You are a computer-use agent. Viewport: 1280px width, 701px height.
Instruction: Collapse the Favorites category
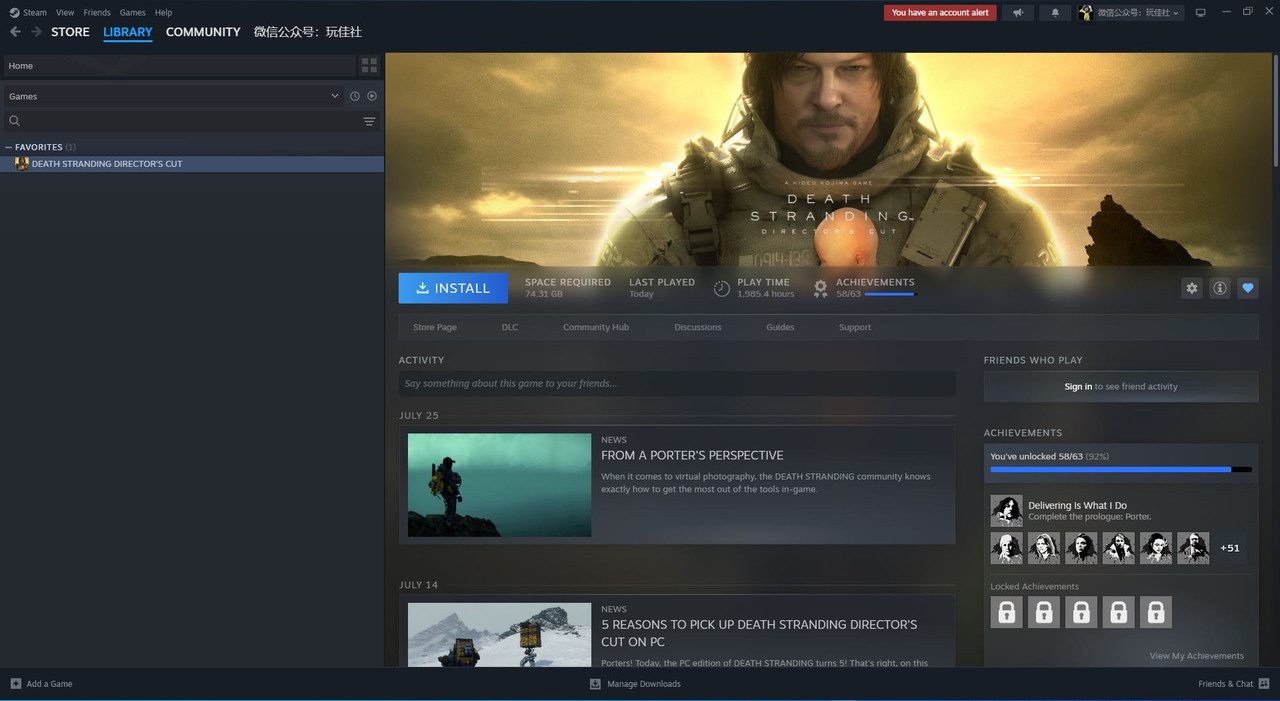(x=9, y=147)
